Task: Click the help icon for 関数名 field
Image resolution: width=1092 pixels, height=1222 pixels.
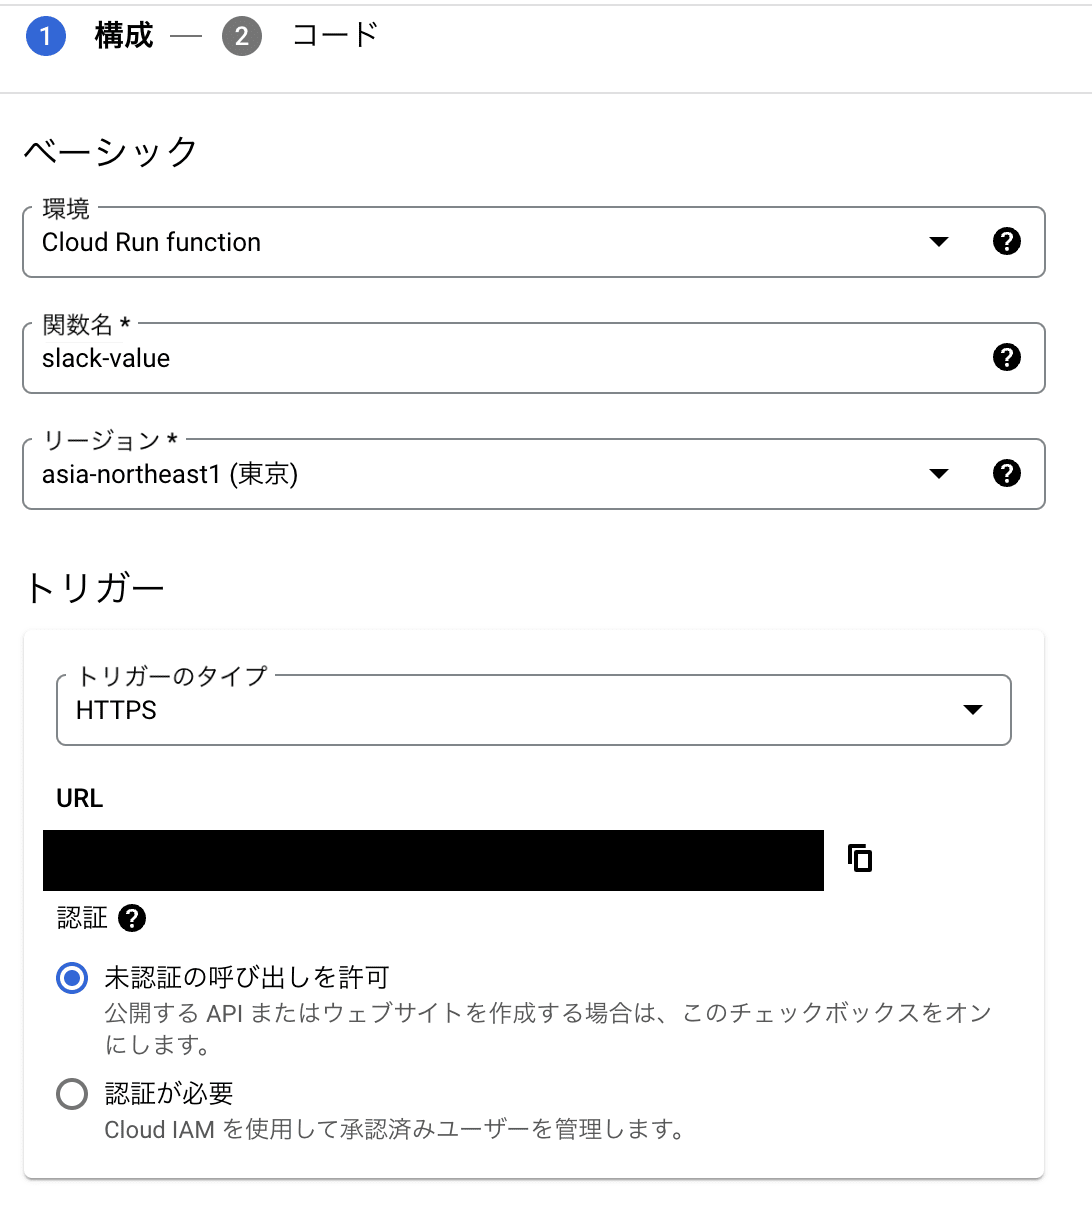Action: click(1006, 357)
